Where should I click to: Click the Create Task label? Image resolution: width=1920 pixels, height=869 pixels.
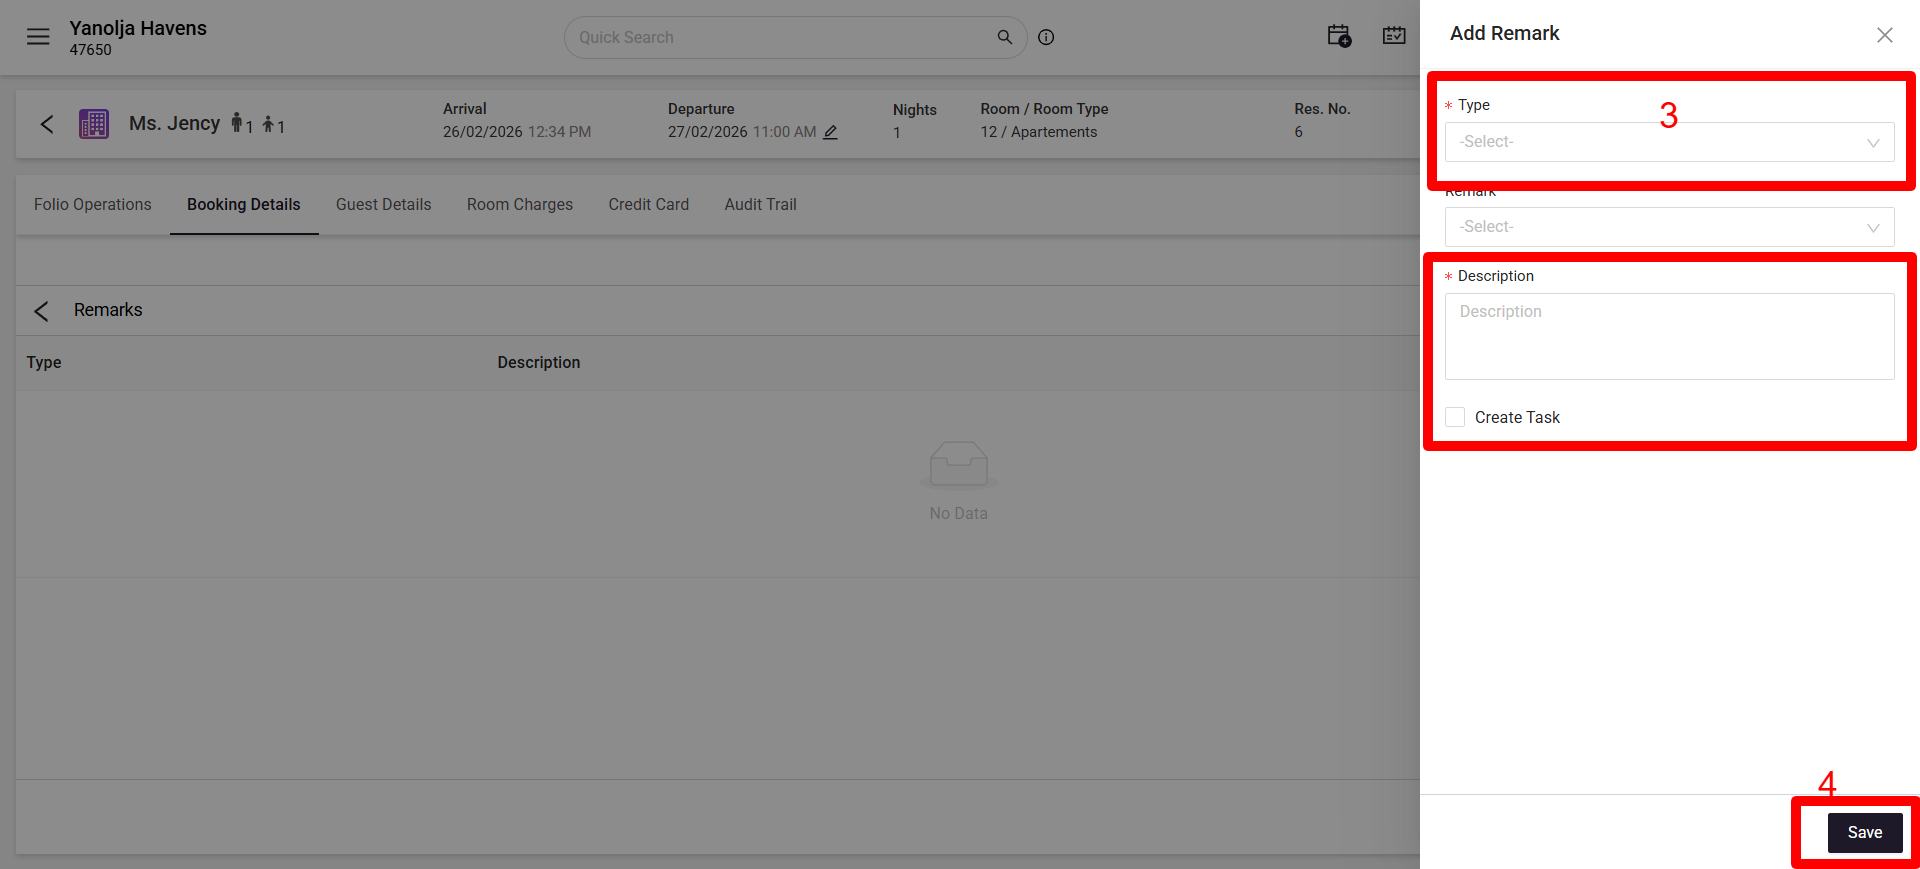tap(1517, 417)
